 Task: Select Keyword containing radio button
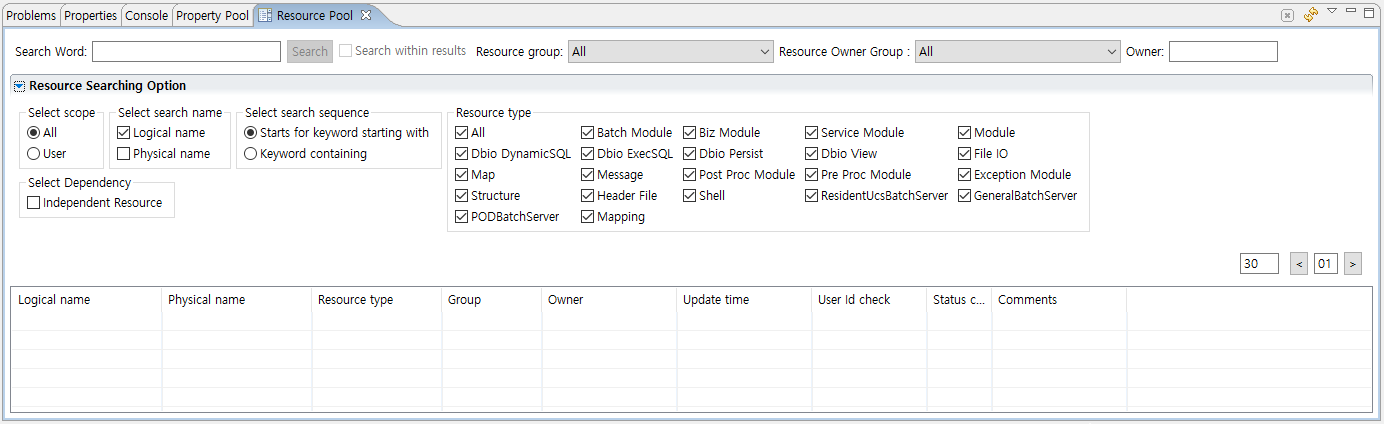(x=251, y=154)
